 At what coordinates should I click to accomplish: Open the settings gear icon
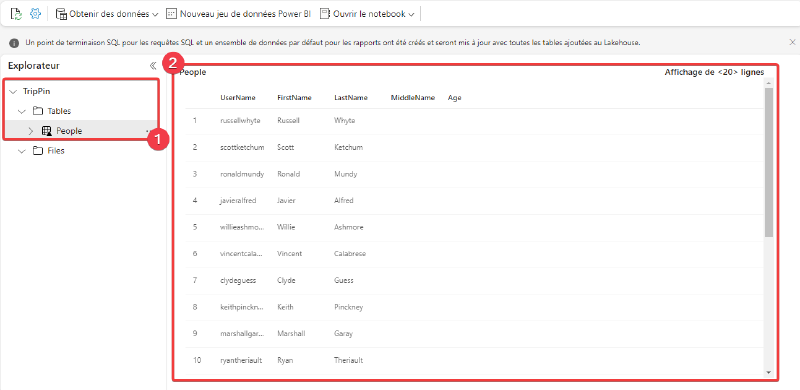tap(35, 14)
